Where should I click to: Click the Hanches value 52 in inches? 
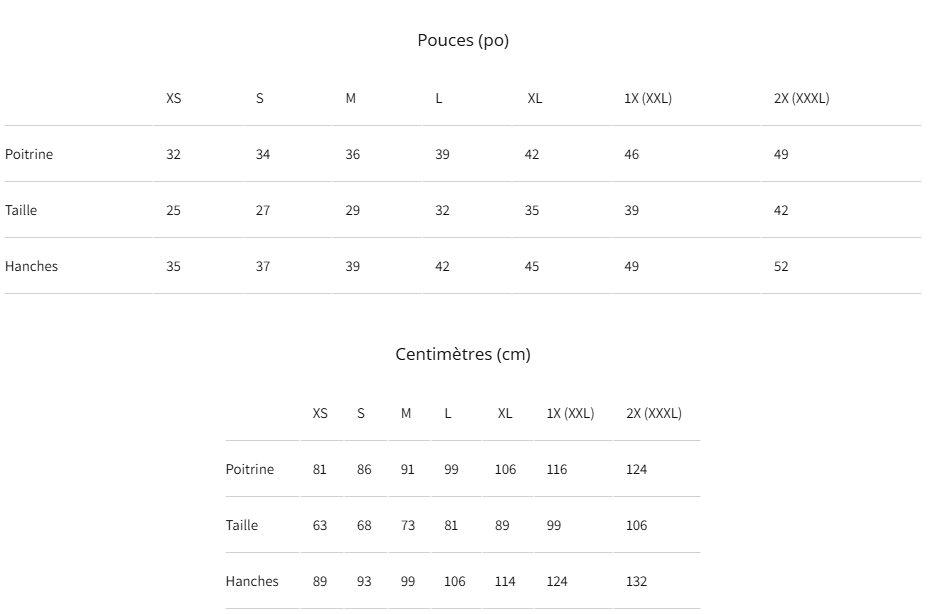pos(781,266)
